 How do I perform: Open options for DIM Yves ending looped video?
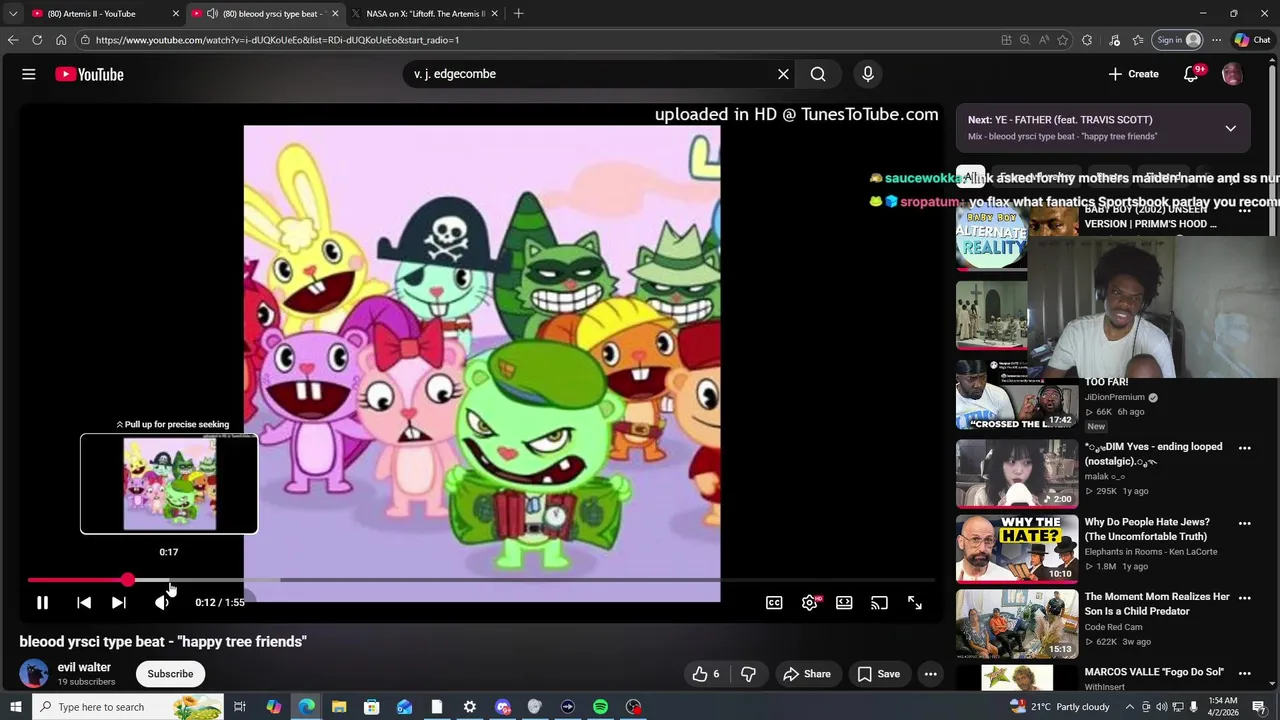click(x=1245, y=448)
